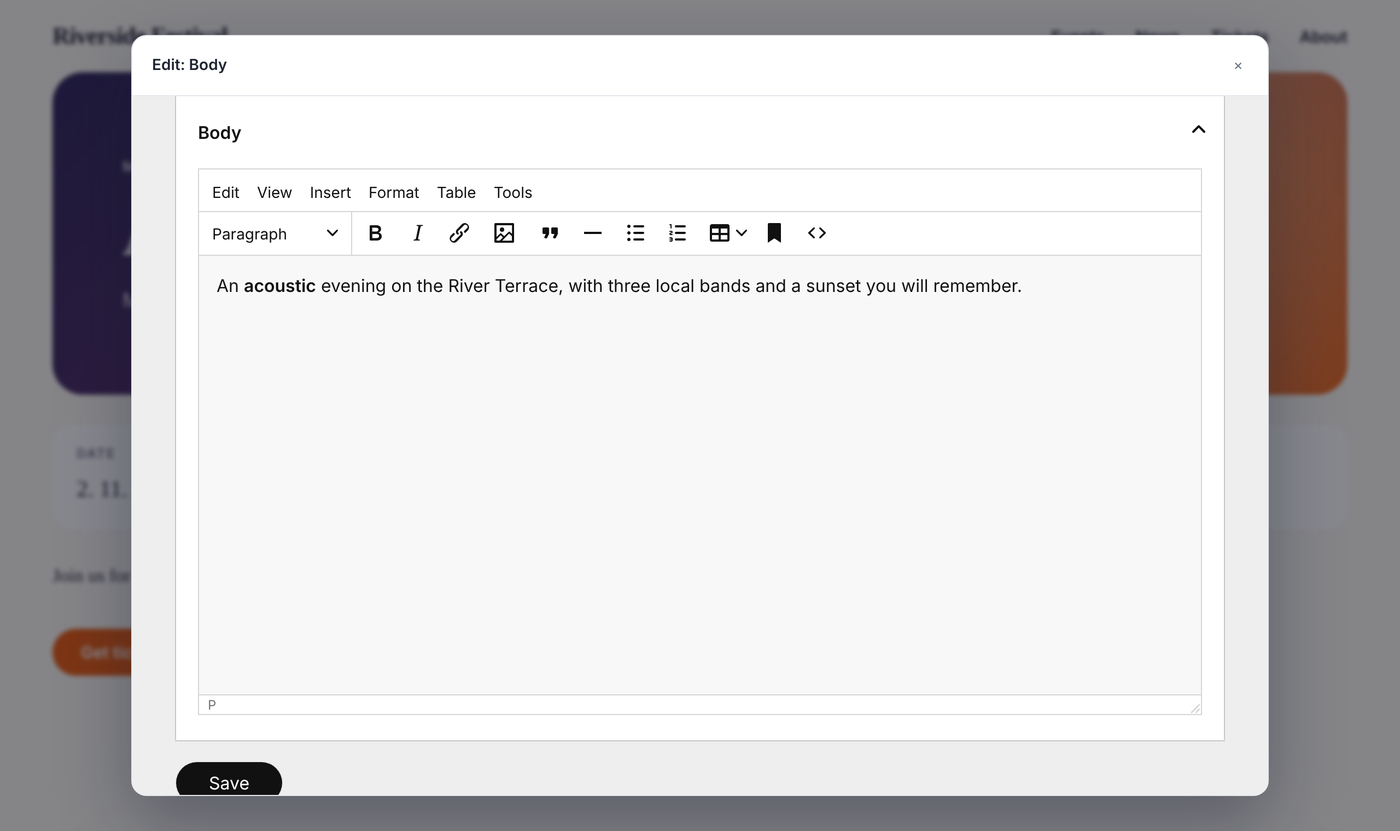The height and width of the screenshot is (831, 1400).
Task: Click the "Body" section heading
Action: (220, 133)
